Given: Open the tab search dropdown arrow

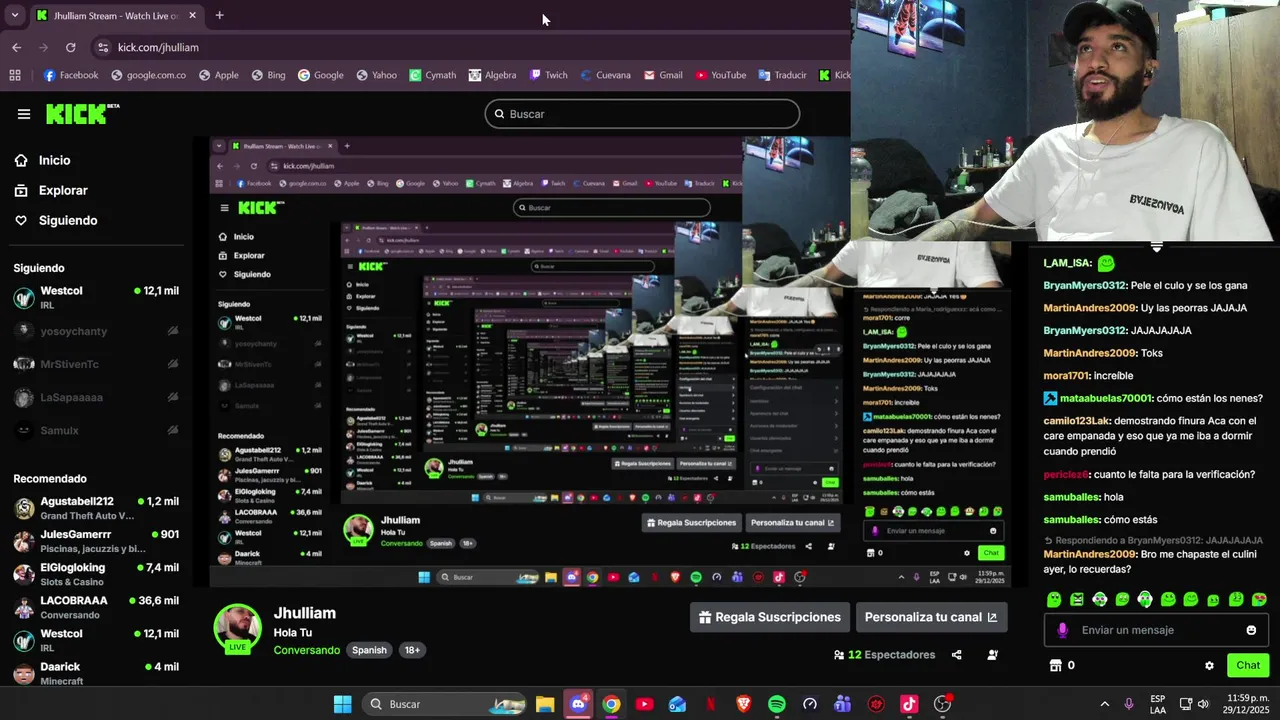Looking at the screenshot, I should click(x=14, y=15).
